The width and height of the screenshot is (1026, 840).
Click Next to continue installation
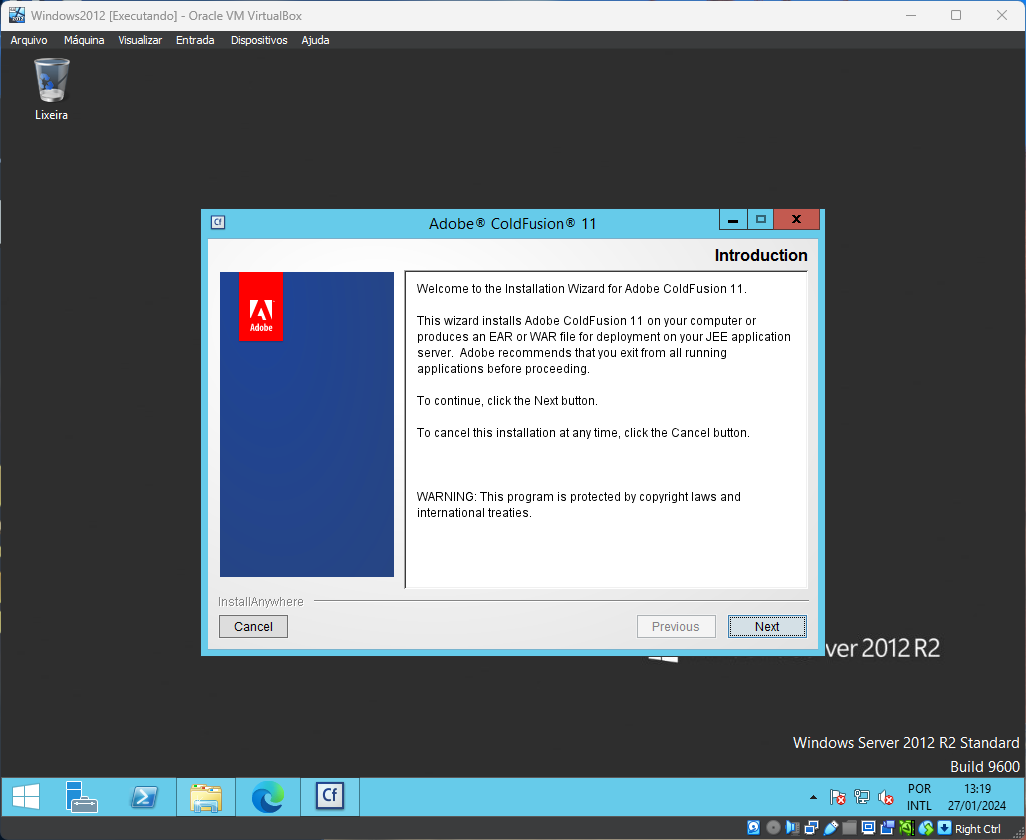coord(767,627)
